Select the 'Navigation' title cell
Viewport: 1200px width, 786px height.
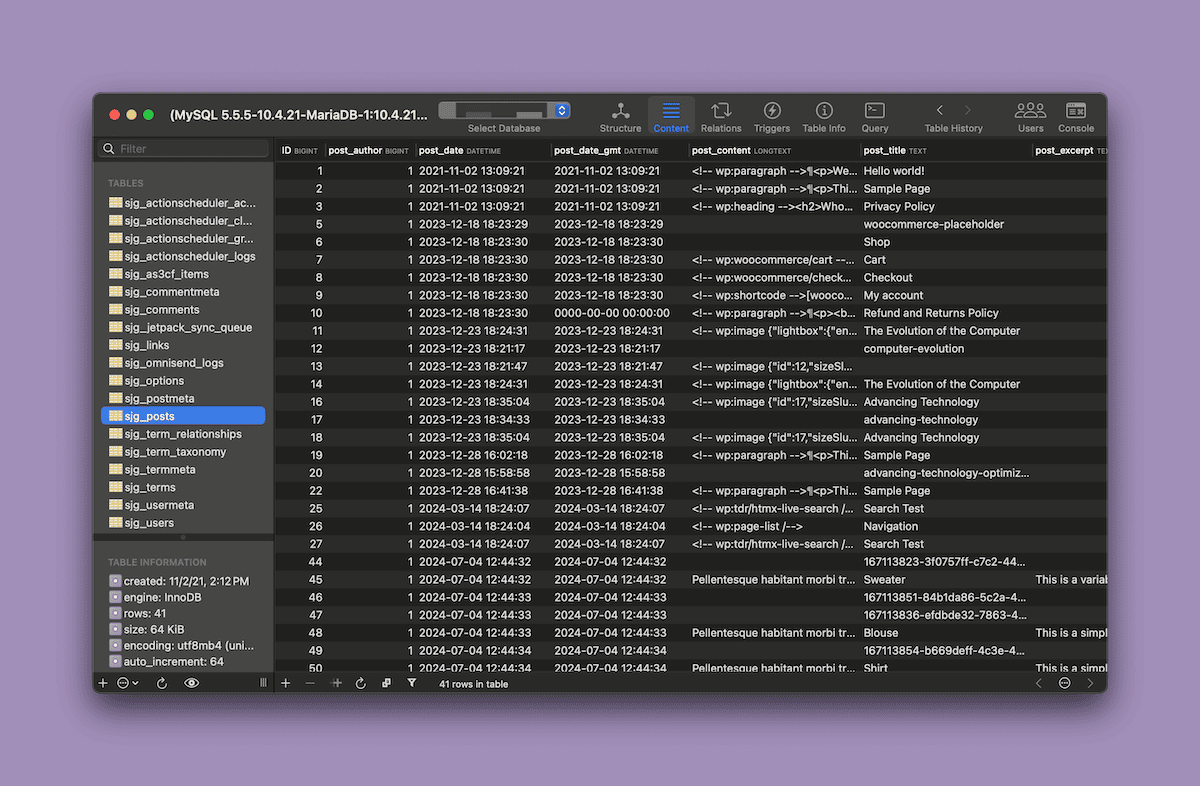pyautogui.click(x=946, y=526)
